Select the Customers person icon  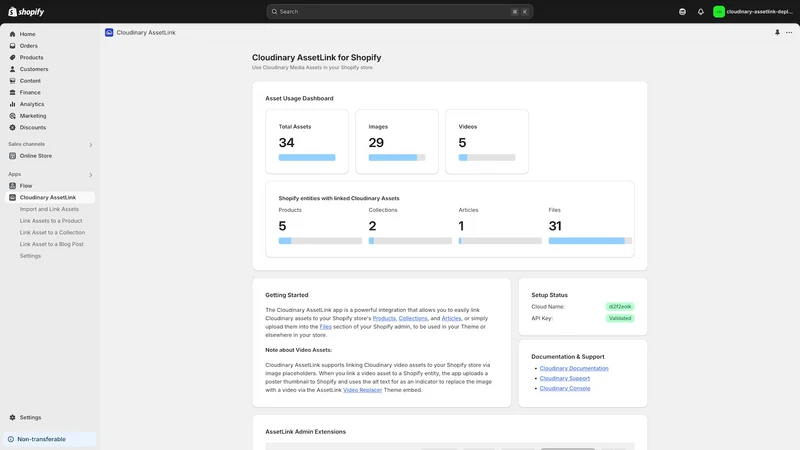[x=12, y=69]
